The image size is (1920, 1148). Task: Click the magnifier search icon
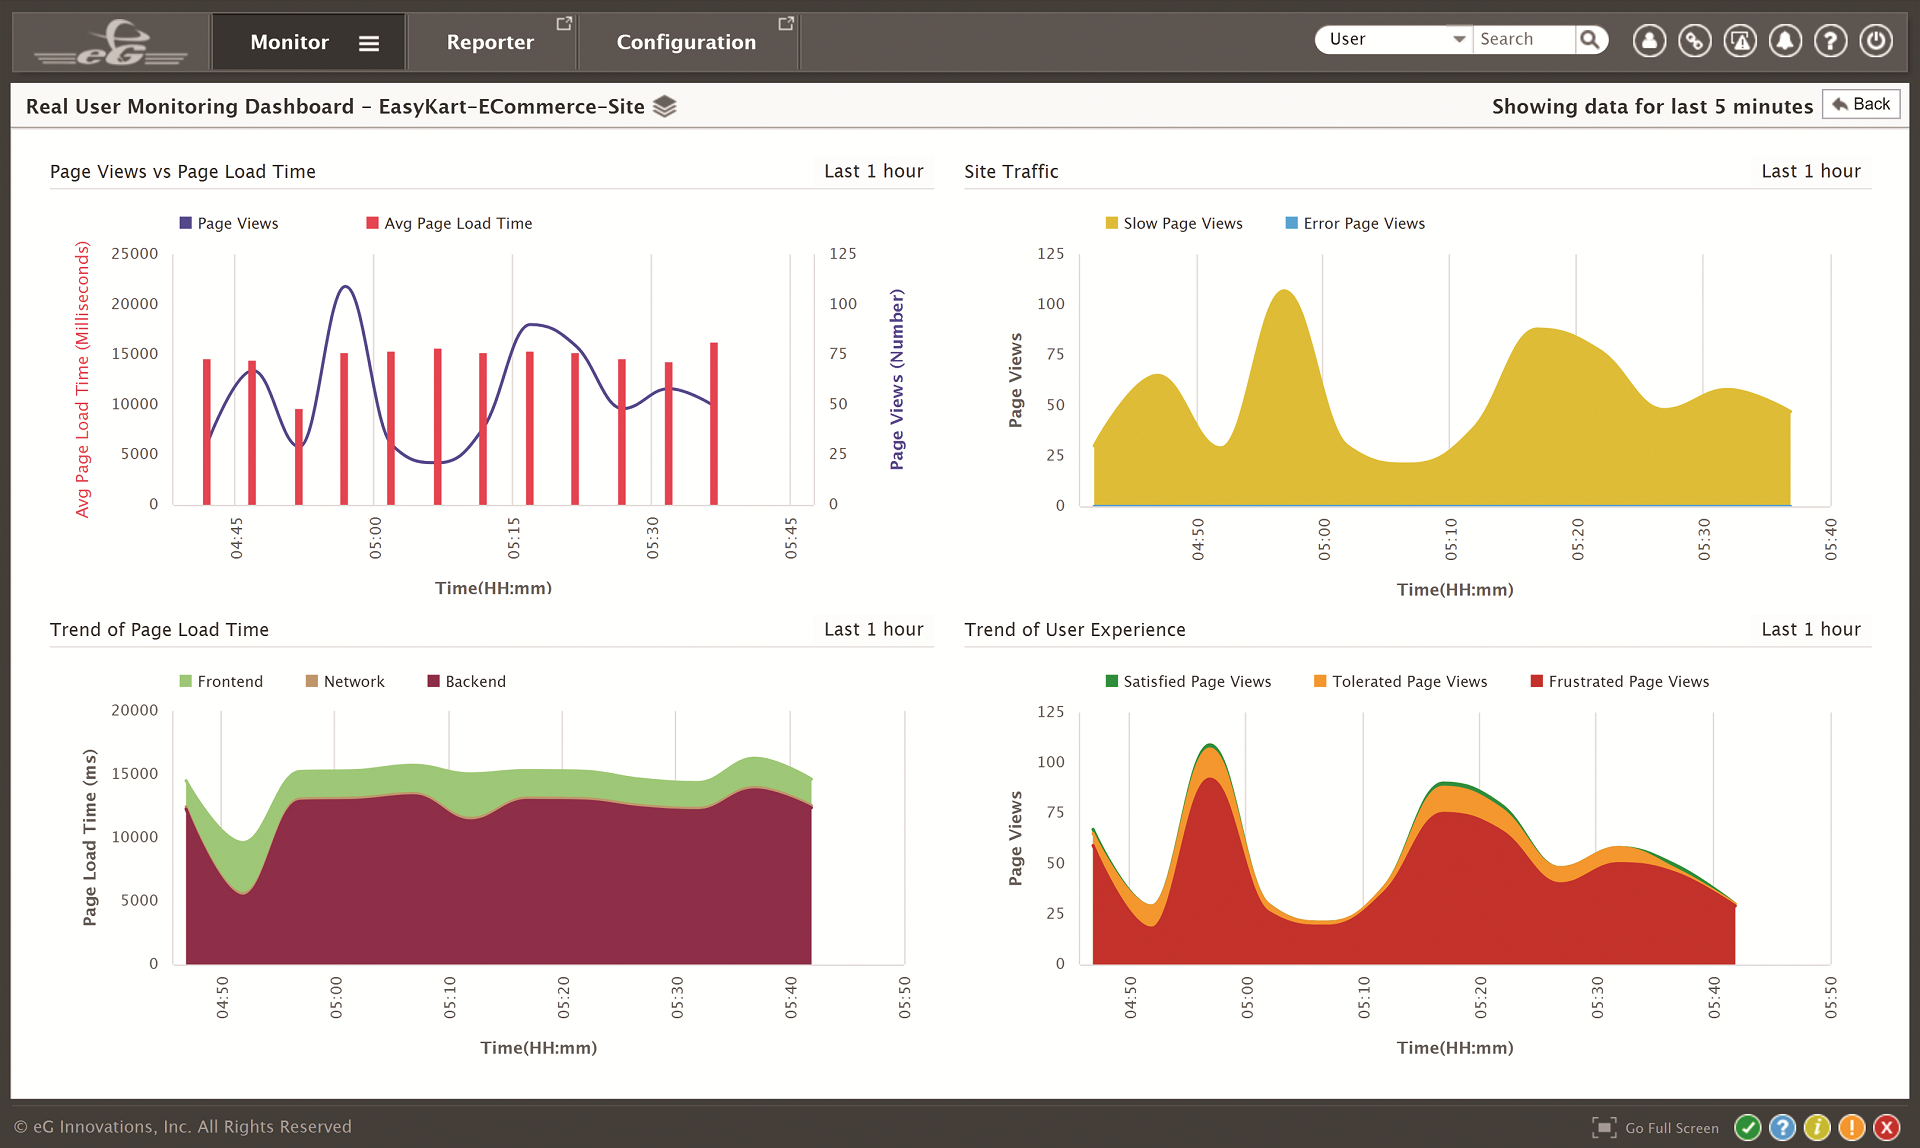point(1590,40)
